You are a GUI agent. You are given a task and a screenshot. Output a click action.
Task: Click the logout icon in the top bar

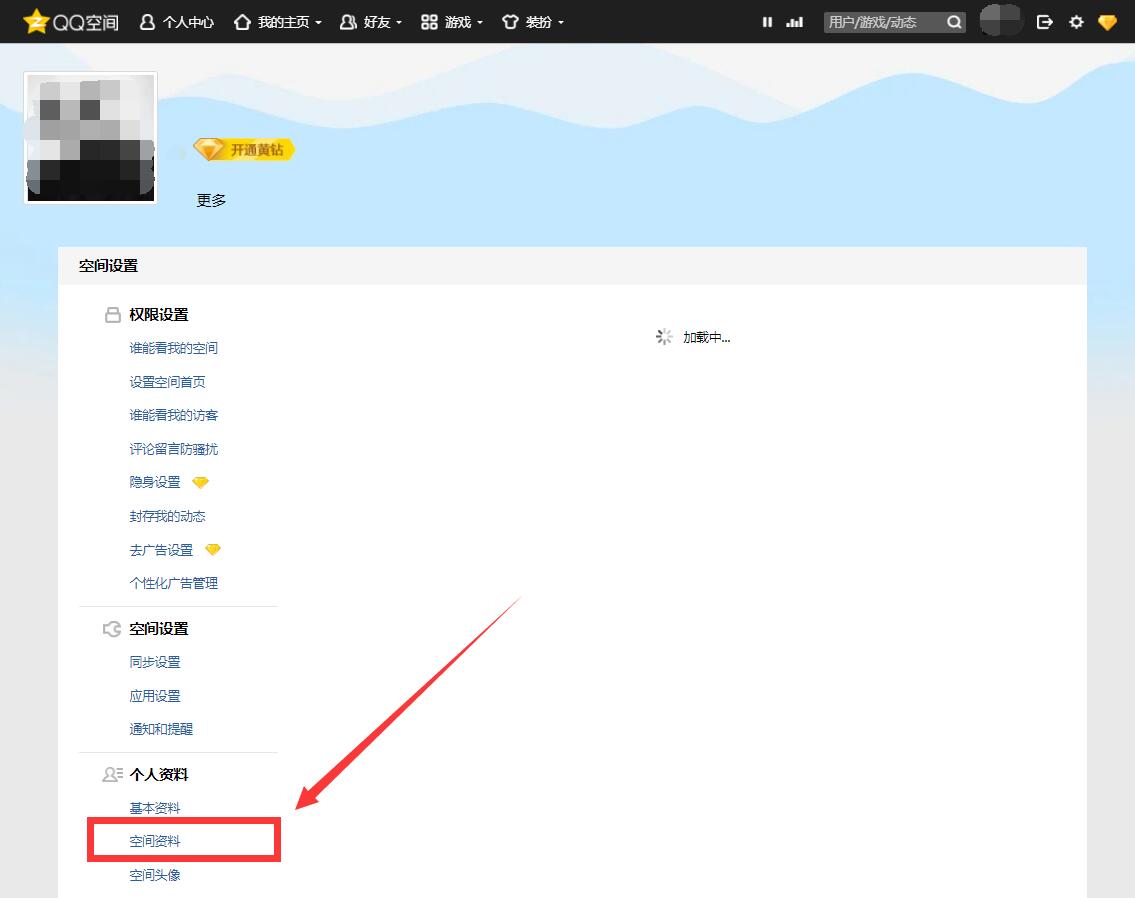coord(1044,21)
